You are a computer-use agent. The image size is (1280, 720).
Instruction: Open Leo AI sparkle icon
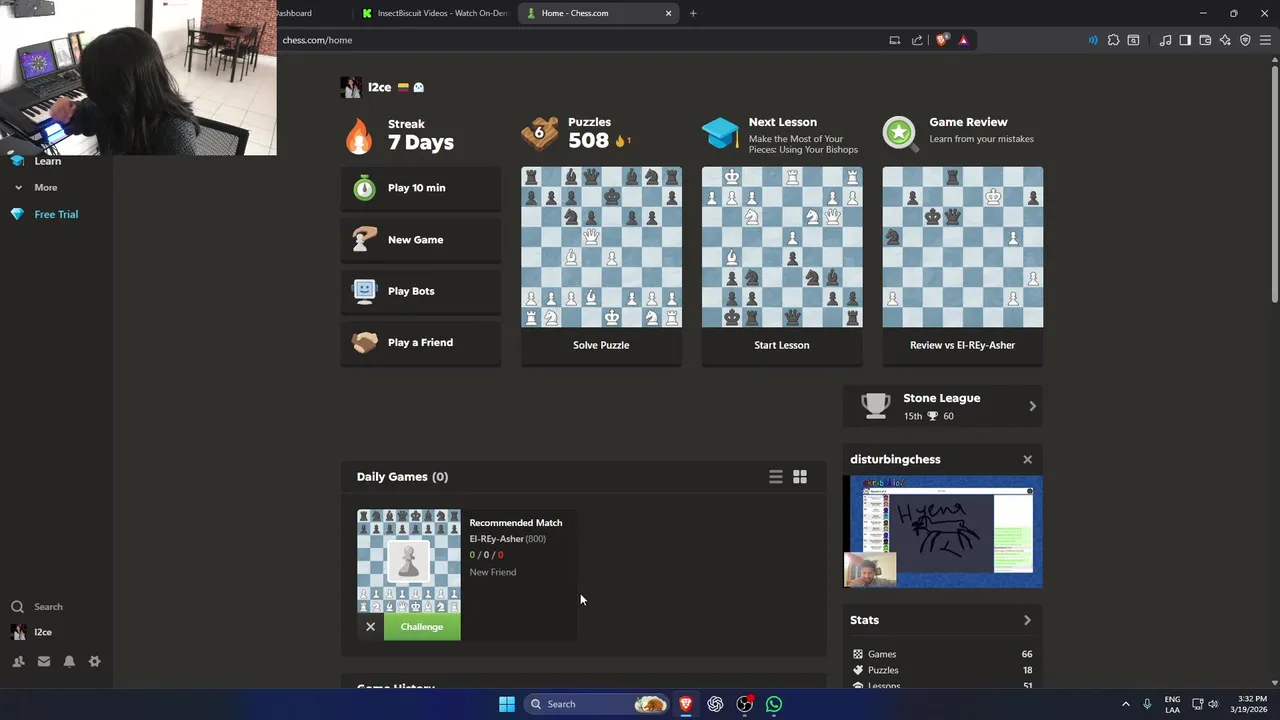point(1225,40)
